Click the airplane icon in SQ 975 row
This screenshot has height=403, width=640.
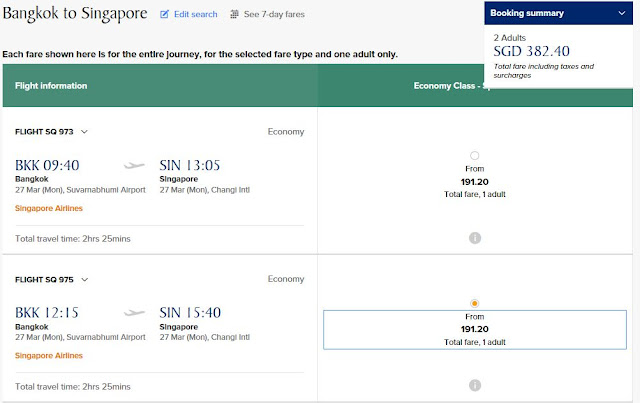tap(135, 313)
